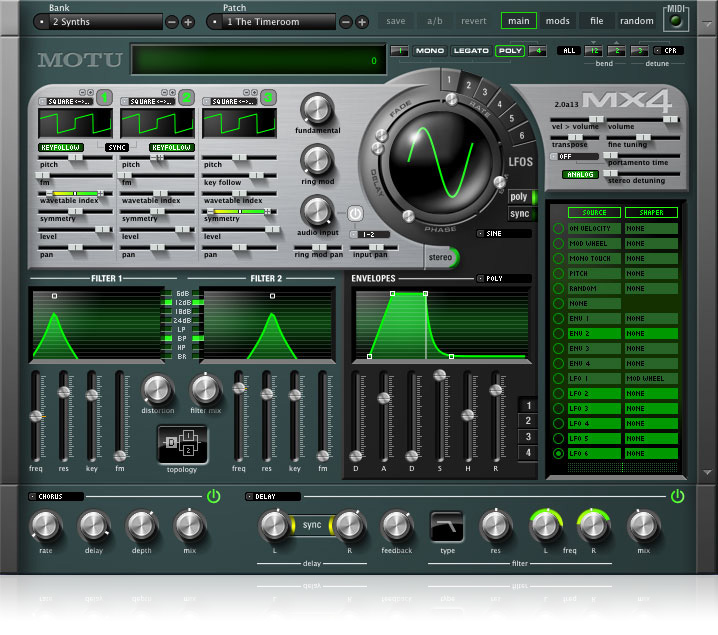This screenshot has width=718, height=635.
Task: Toggle KEYFOLLOW on oscillator 1
Action: [60, 147]
